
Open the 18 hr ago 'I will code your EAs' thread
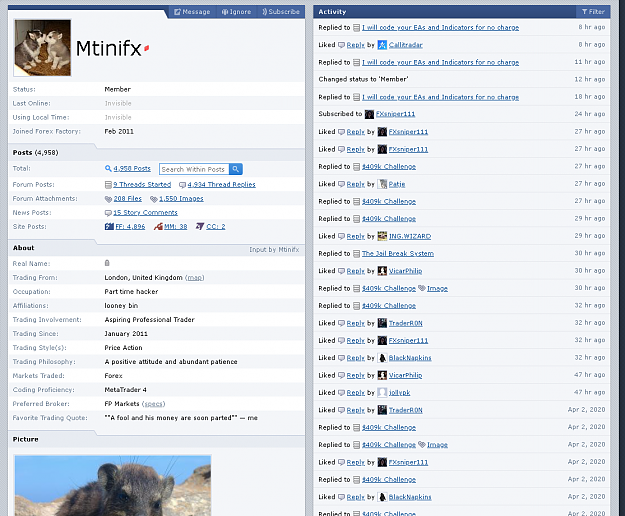point(440,97)
